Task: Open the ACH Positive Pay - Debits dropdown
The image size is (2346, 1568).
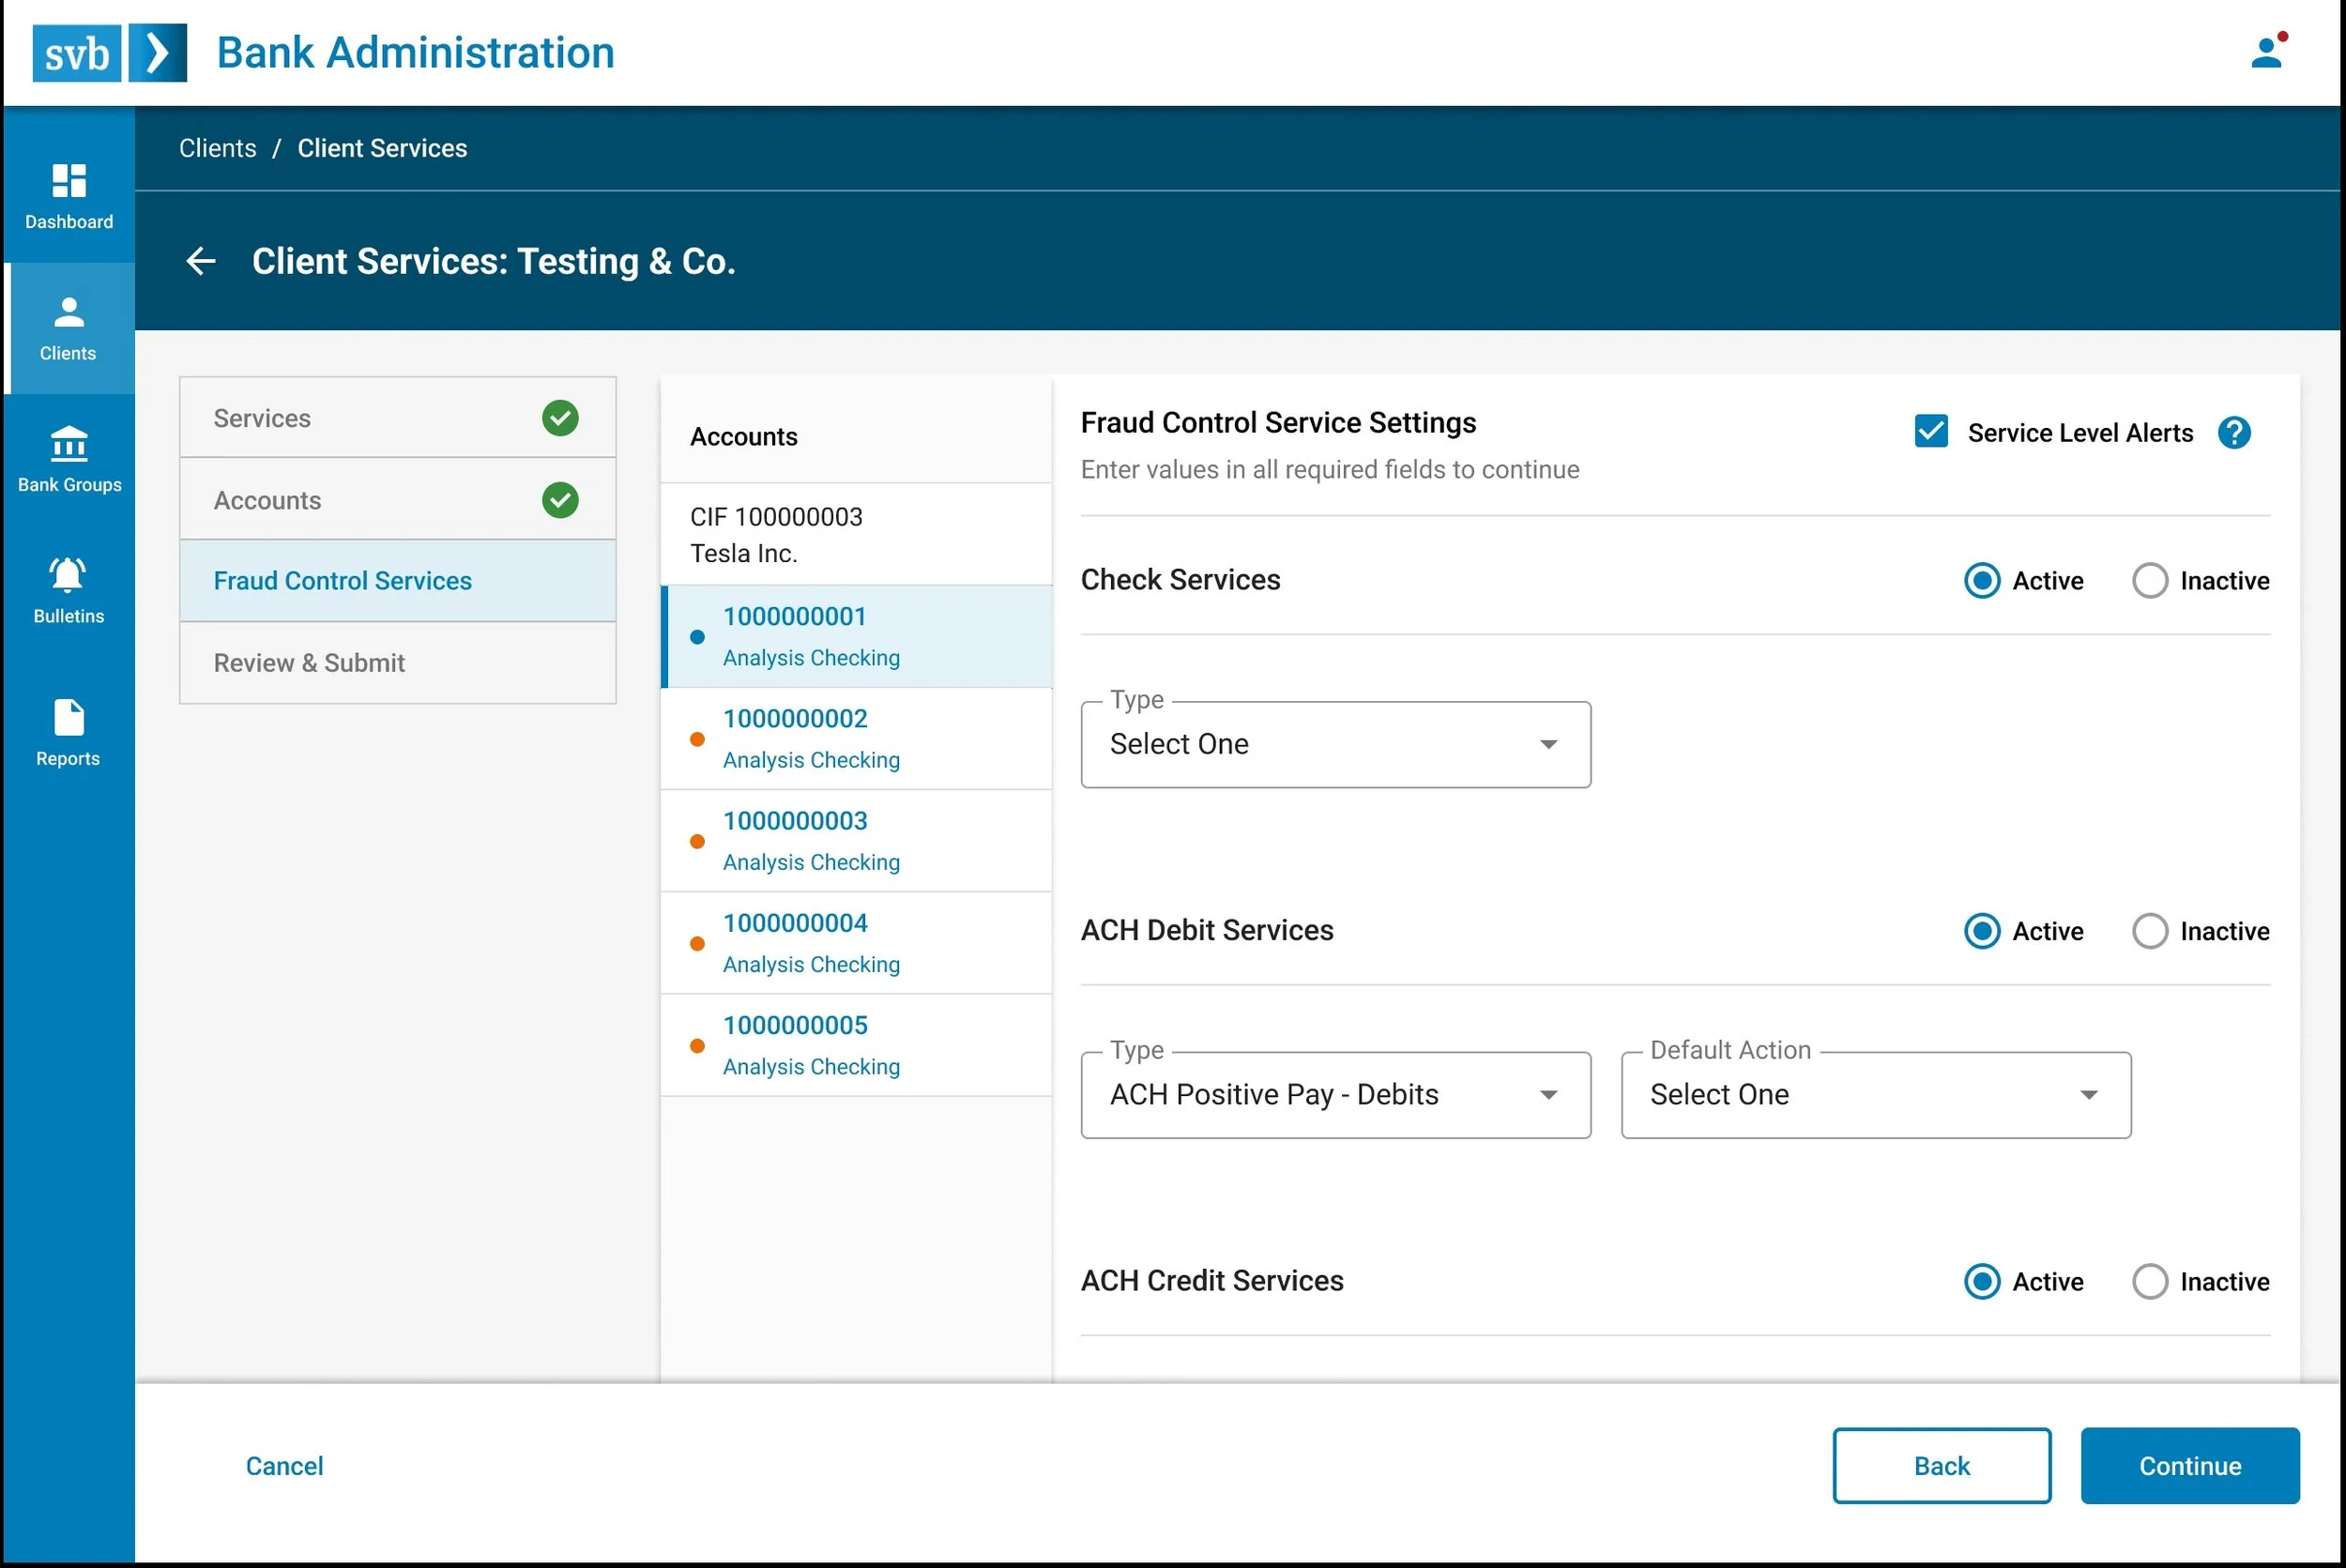Action: [1335, 1095]
